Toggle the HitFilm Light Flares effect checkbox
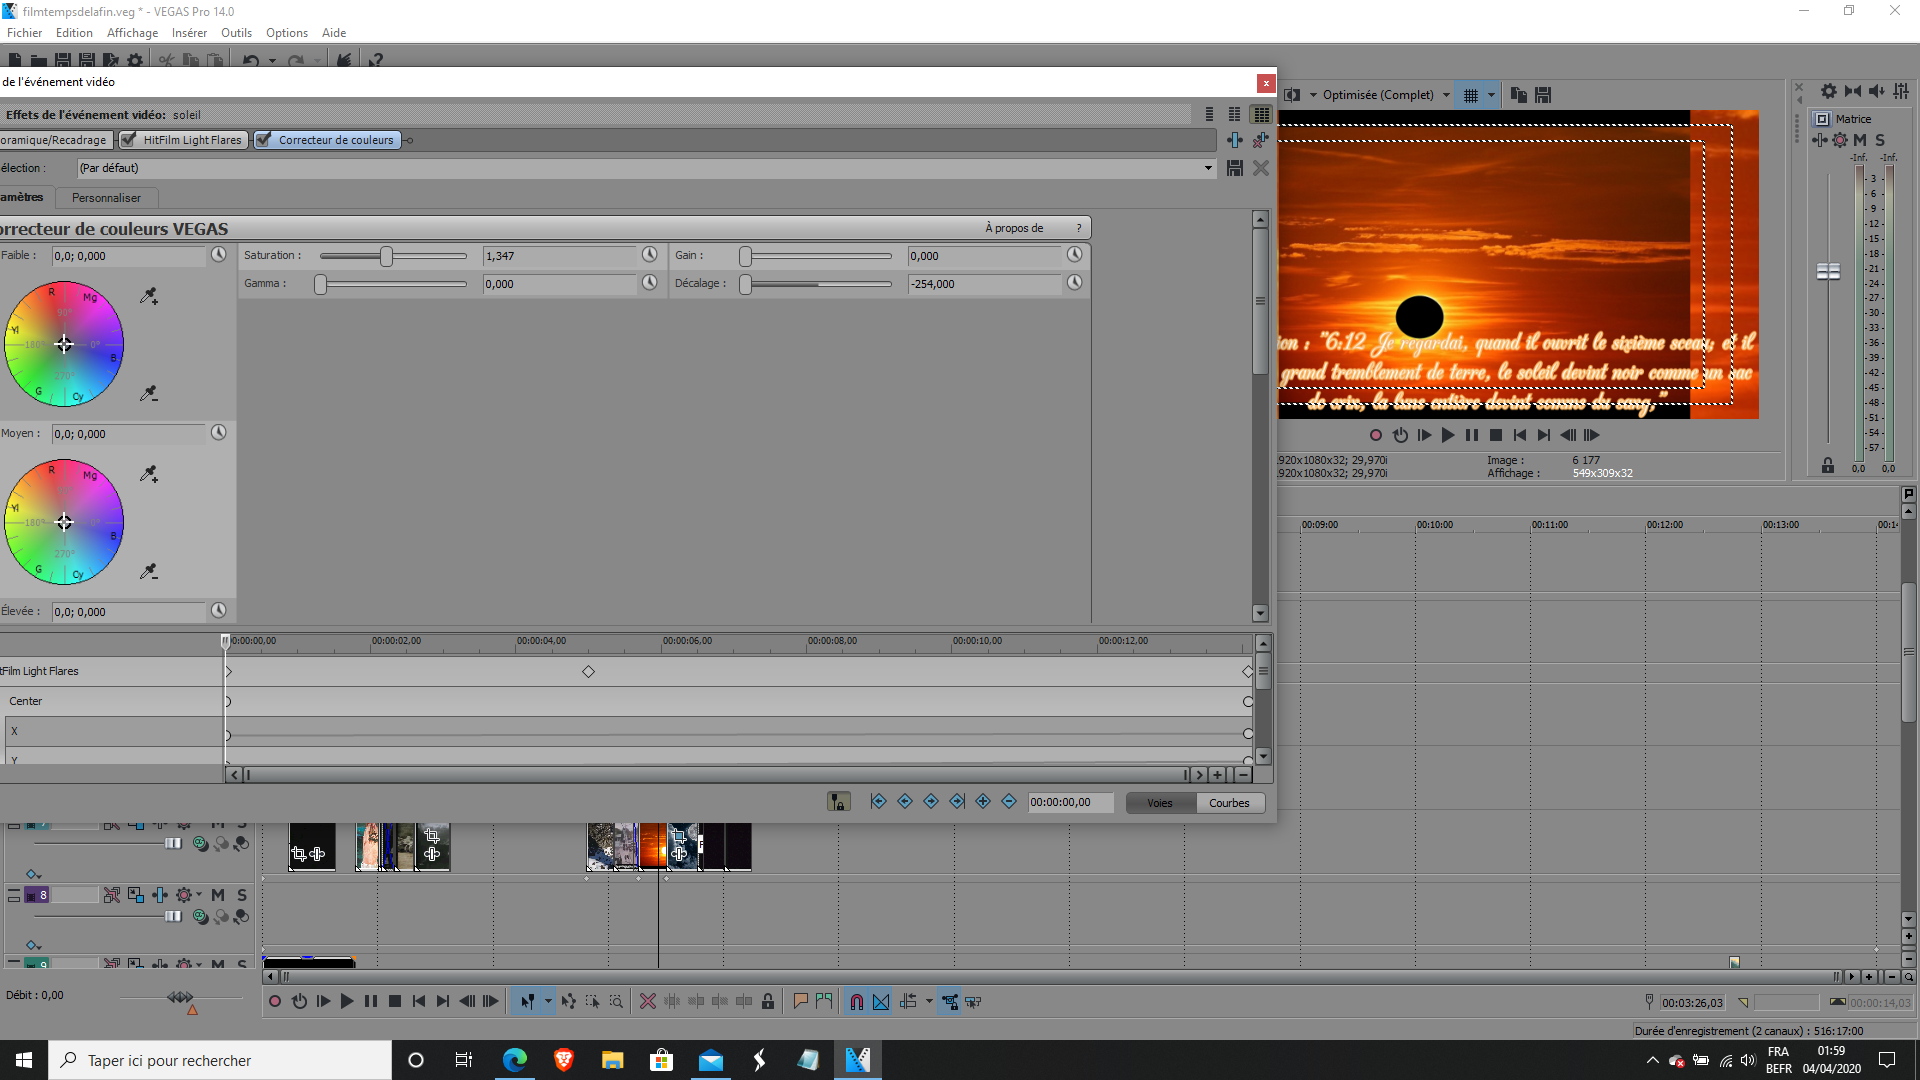Viewport: 1920px width, 1080px height. pos(129,140)
